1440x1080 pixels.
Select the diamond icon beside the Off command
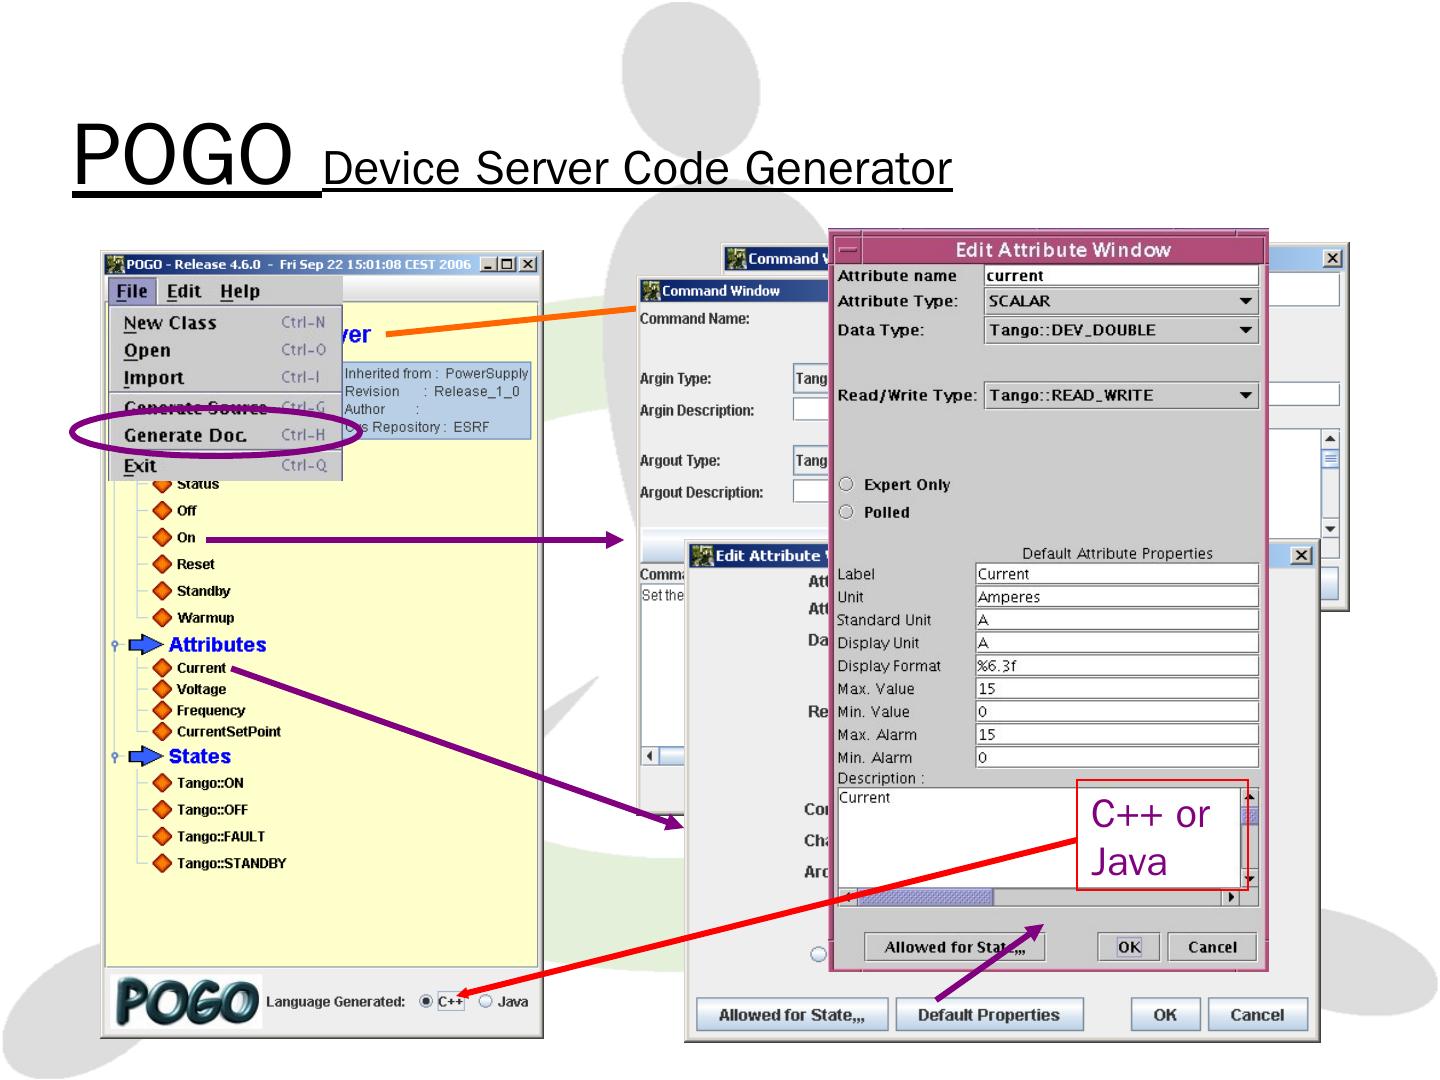coord(162,510)
